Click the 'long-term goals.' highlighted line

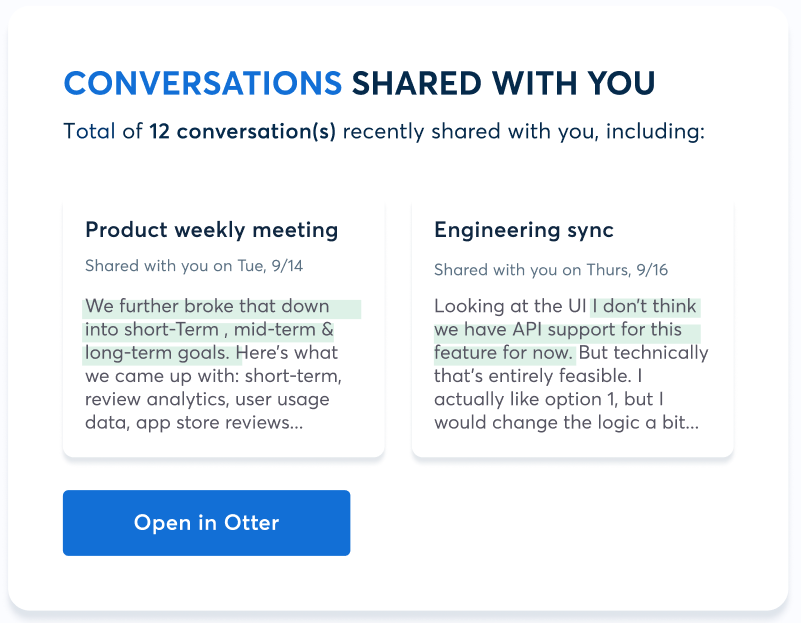click(x=160, y=353)
